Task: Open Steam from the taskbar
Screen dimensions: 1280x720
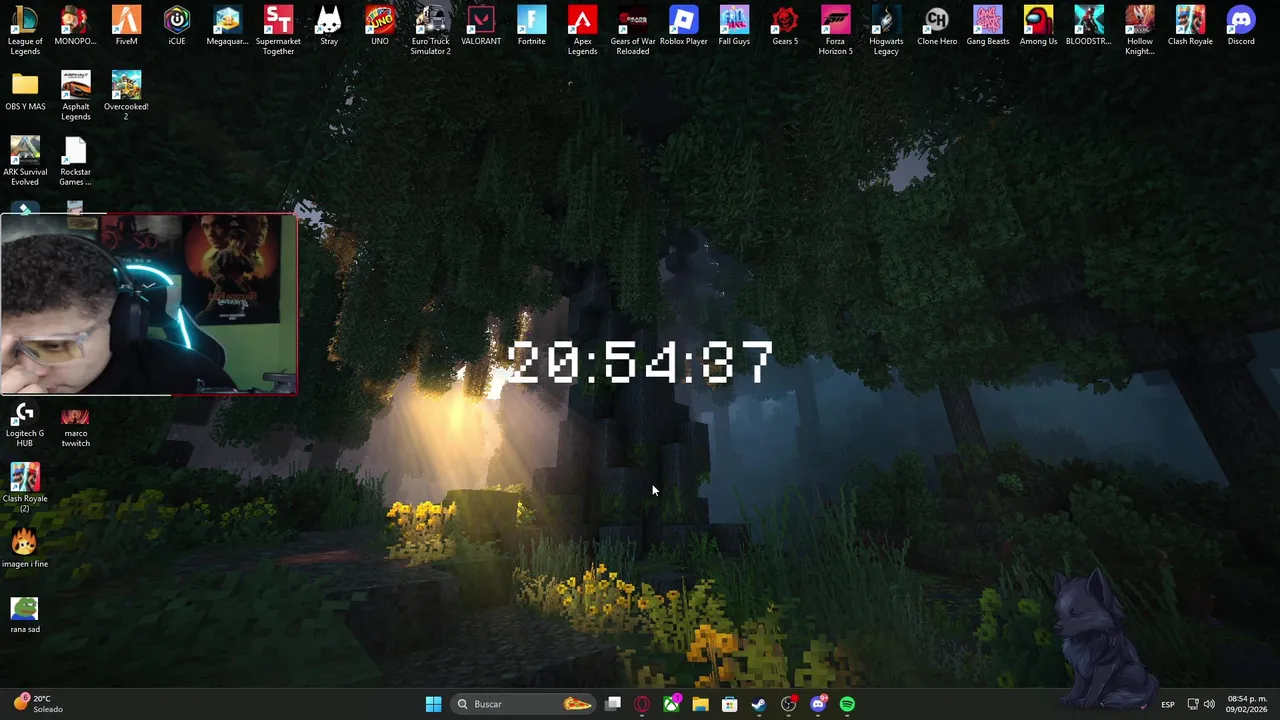Action: (x=759, y=704)
